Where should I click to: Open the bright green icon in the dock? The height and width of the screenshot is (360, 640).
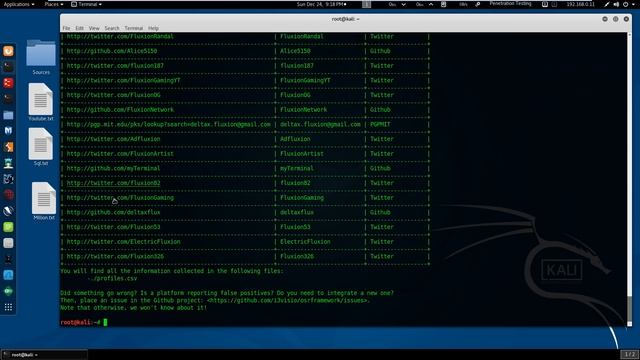8,227
